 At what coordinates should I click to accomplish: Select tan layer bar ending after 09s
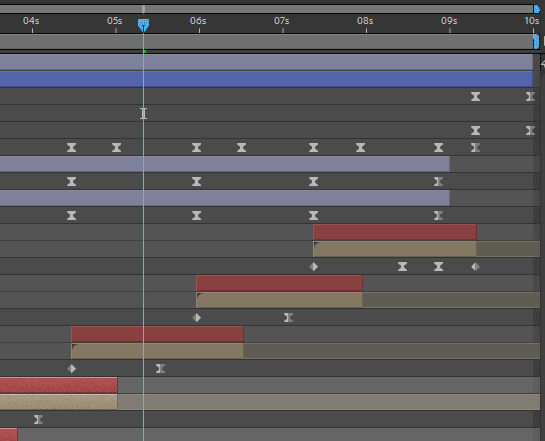click(395, 249)
